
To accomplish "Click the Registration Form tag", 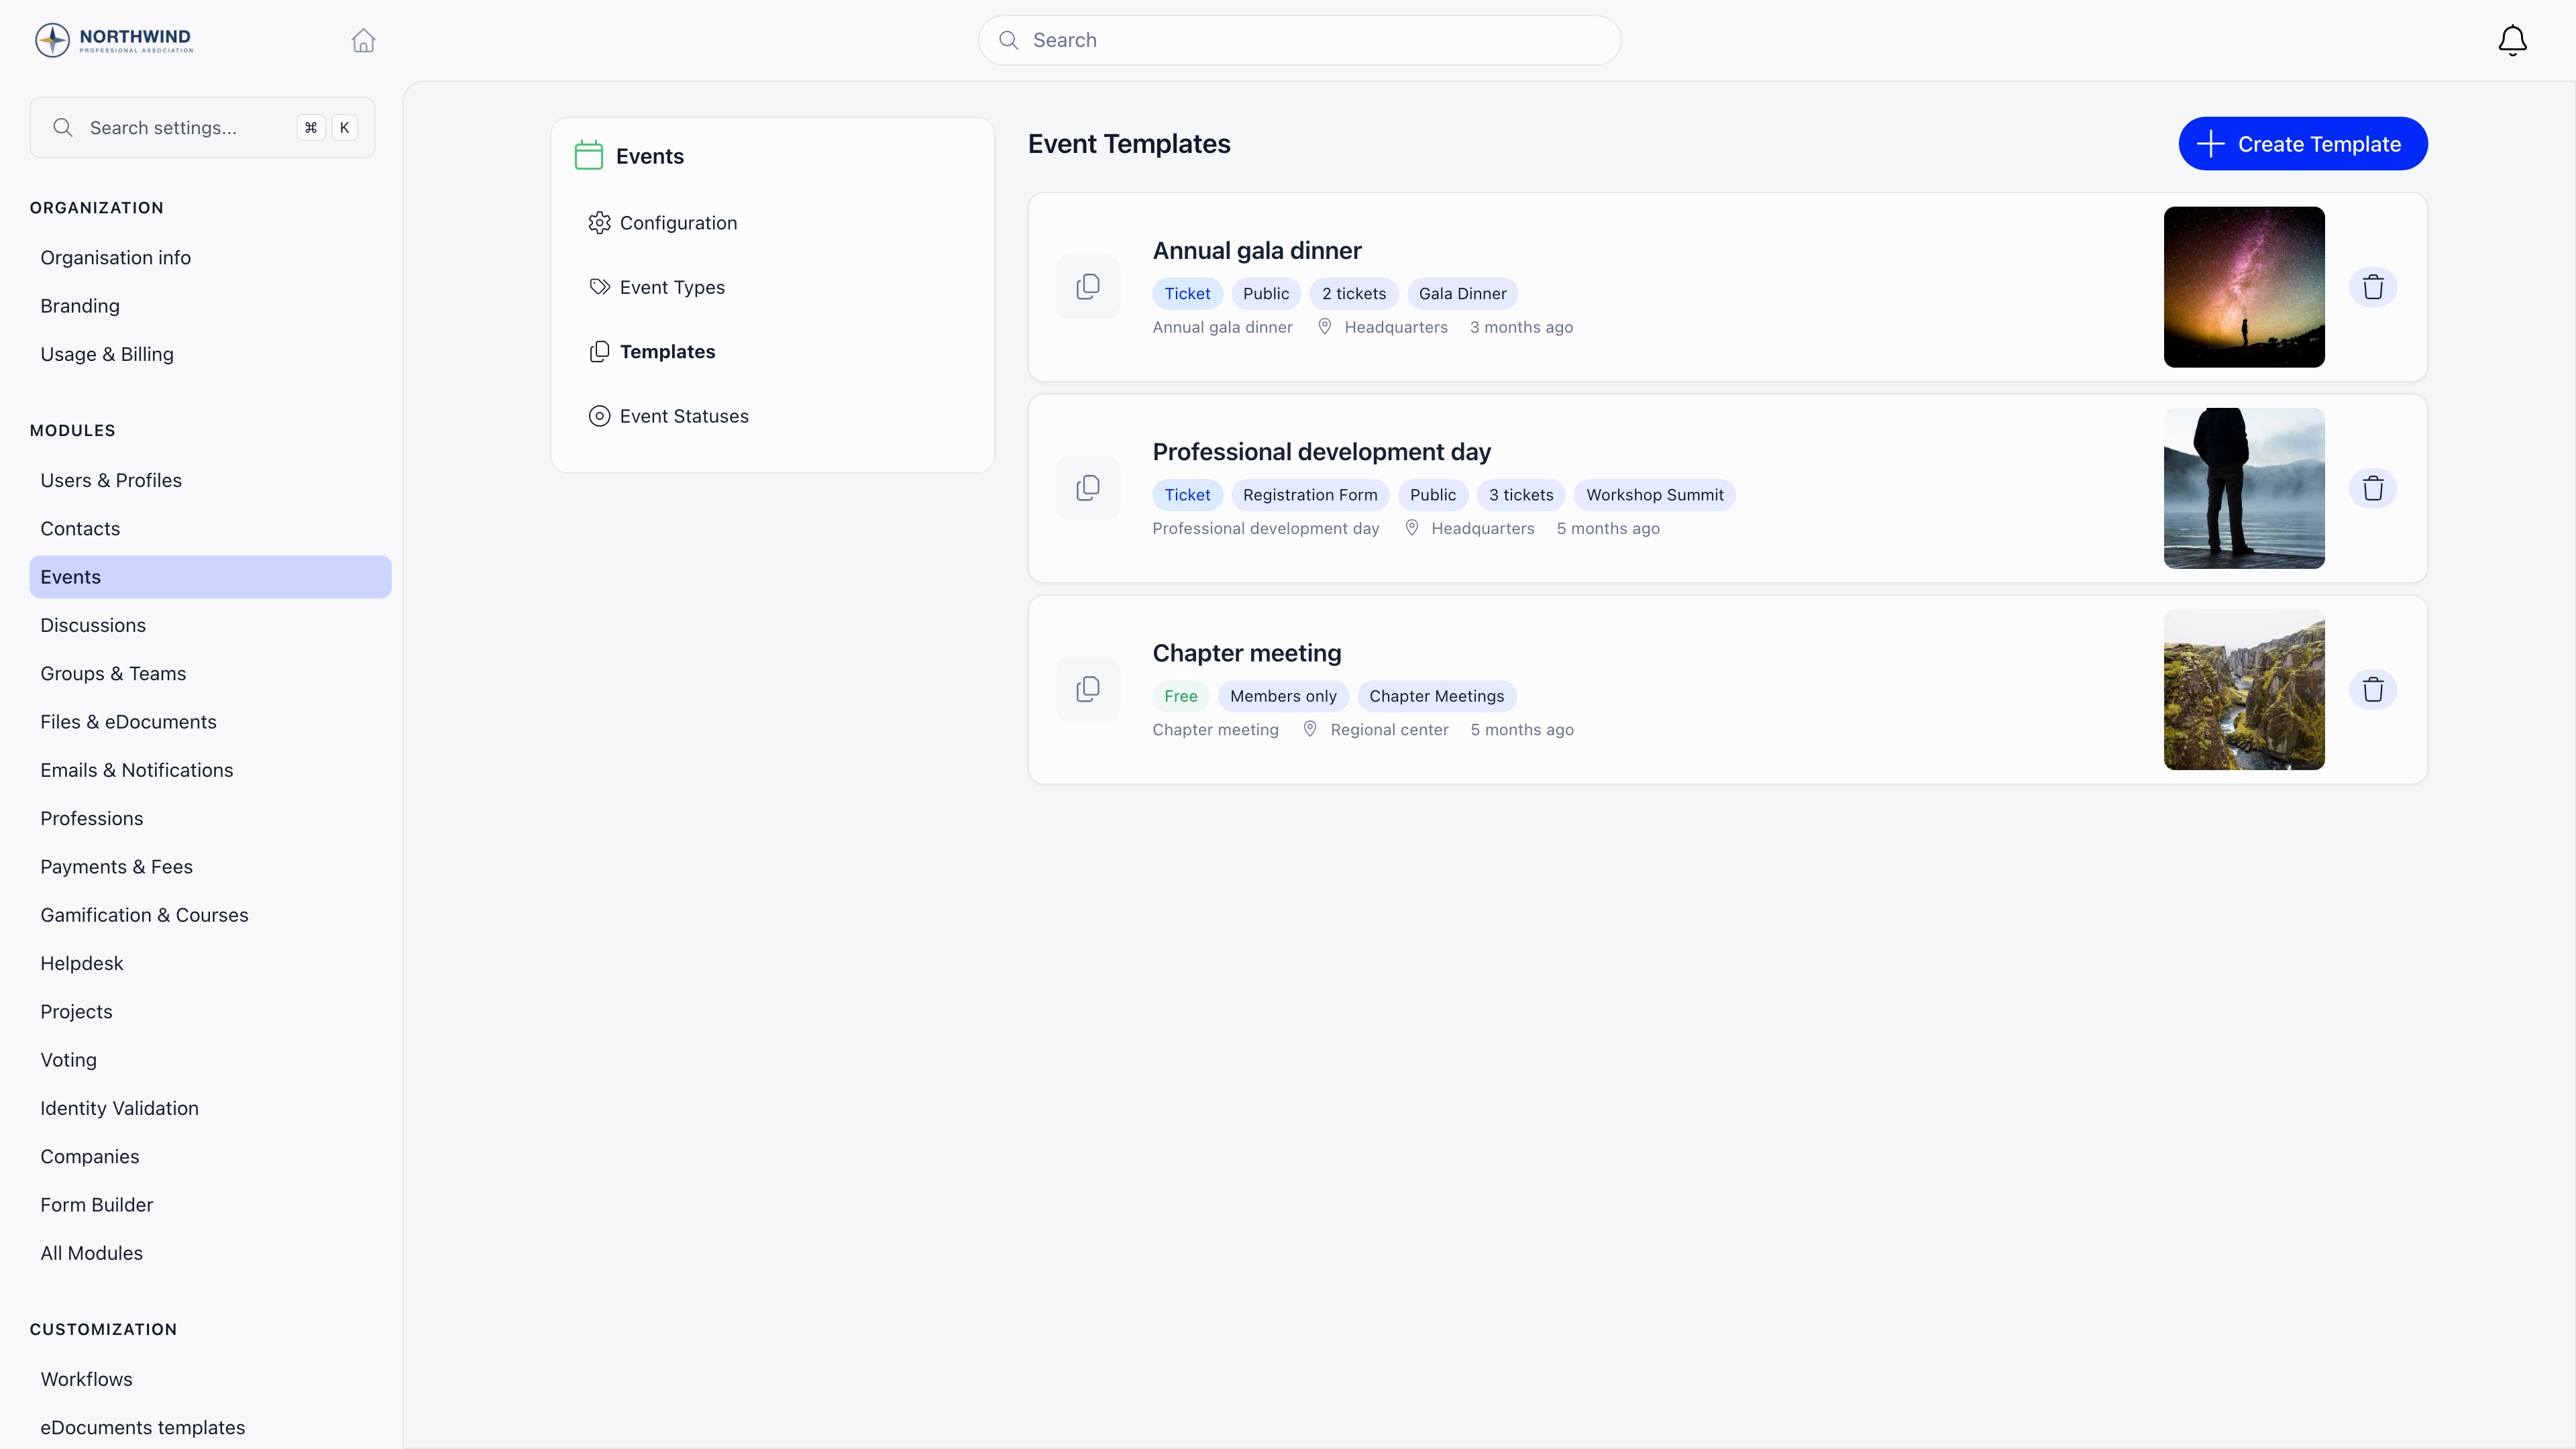I will tap(1310, 494).
